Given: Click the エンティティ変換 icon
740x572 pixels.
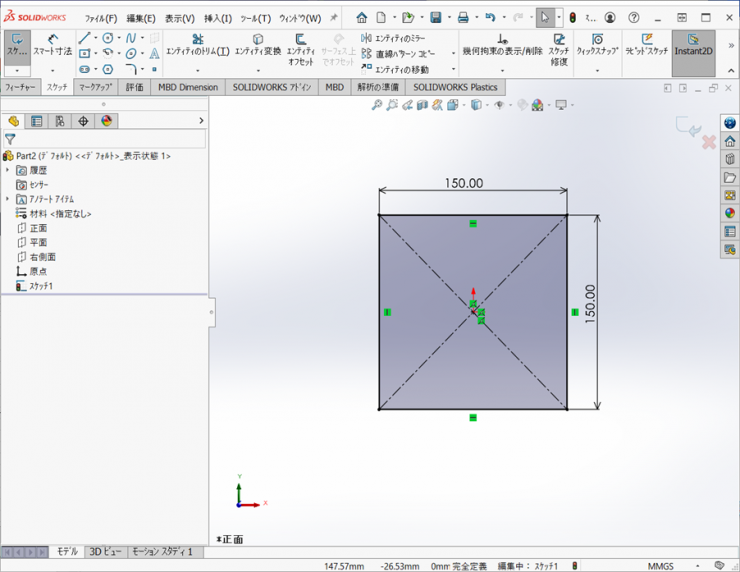Looking at the screenshot, I should pyautogui.click(x=257, y=44).
